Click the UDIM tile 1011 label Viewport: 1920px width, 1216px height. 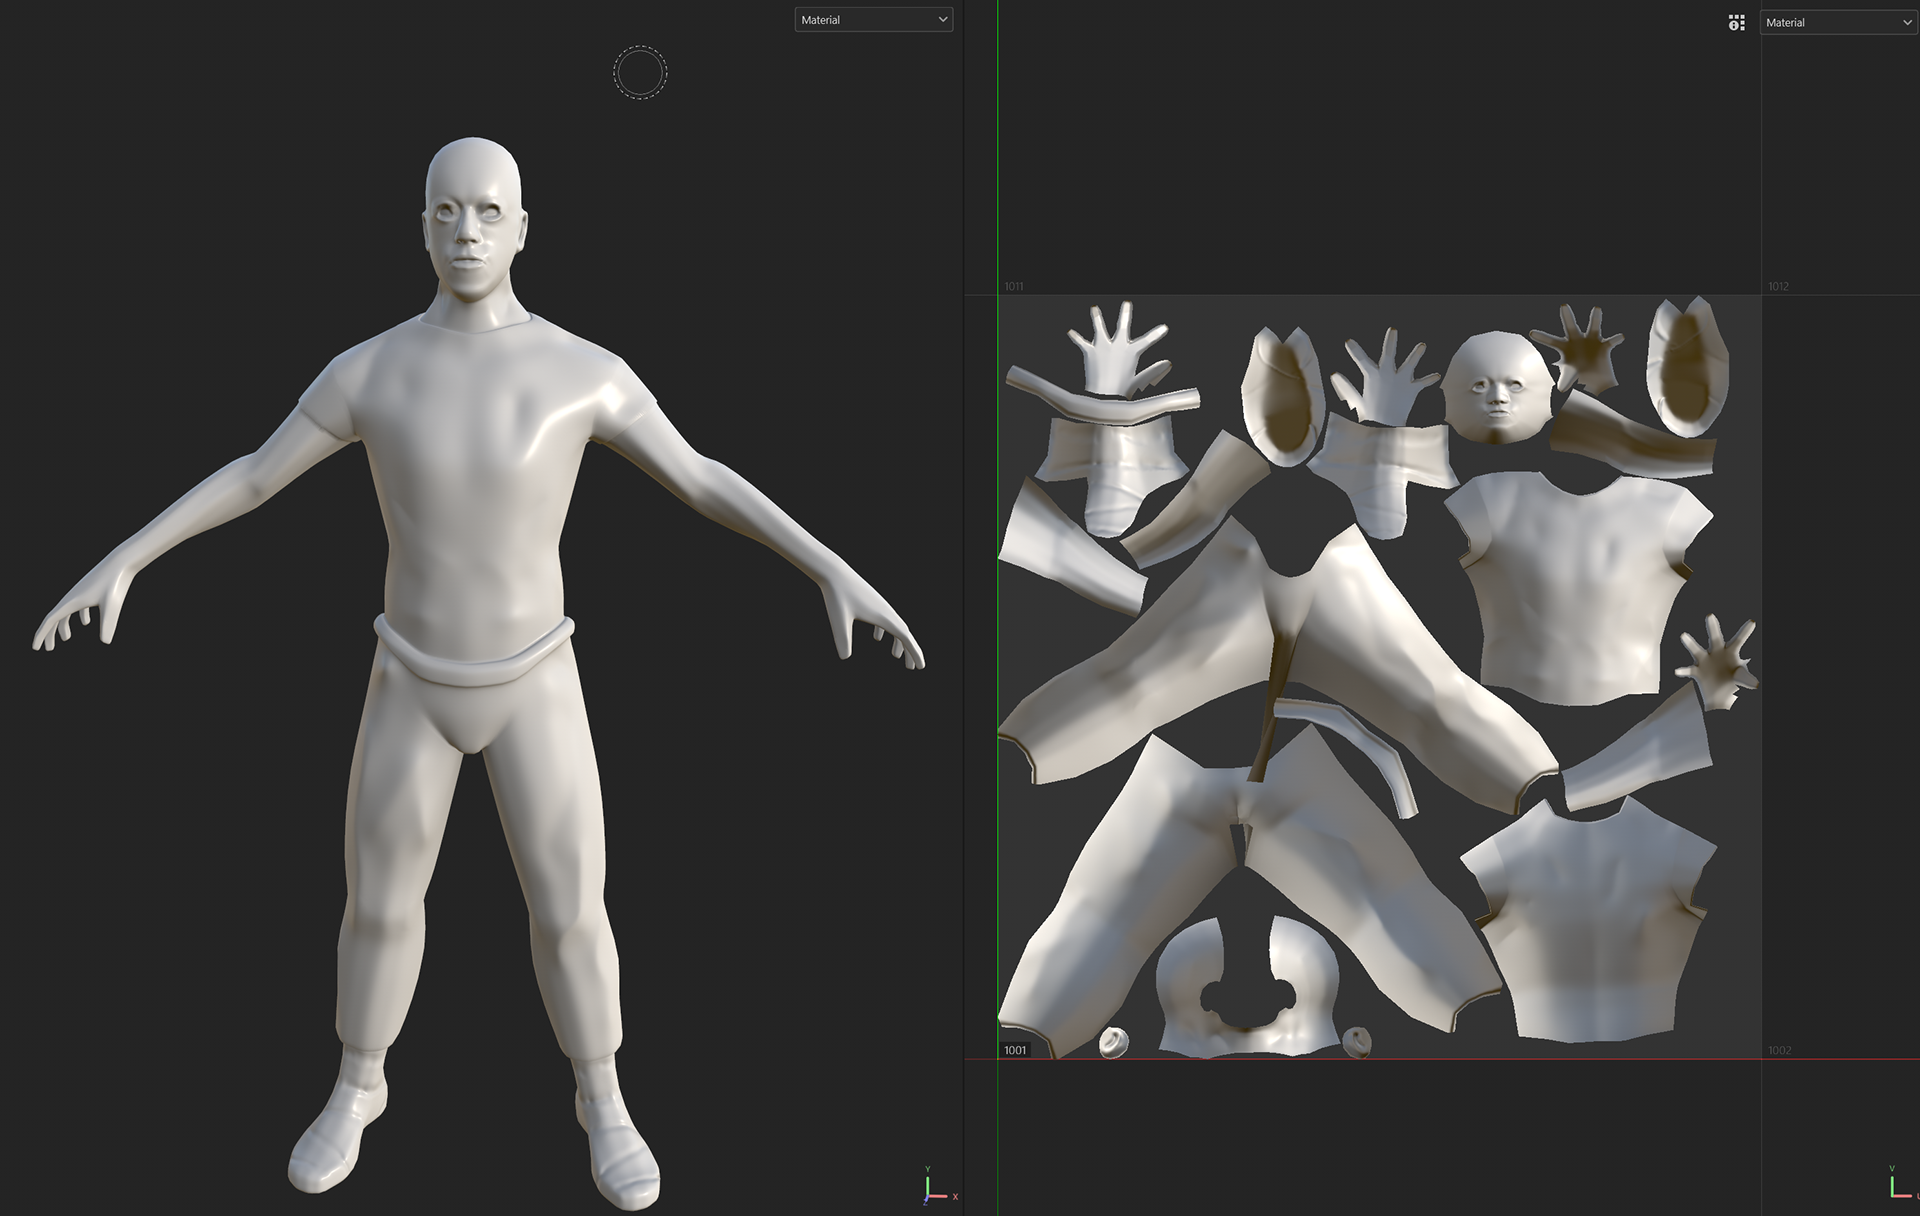click(1014, 287)
